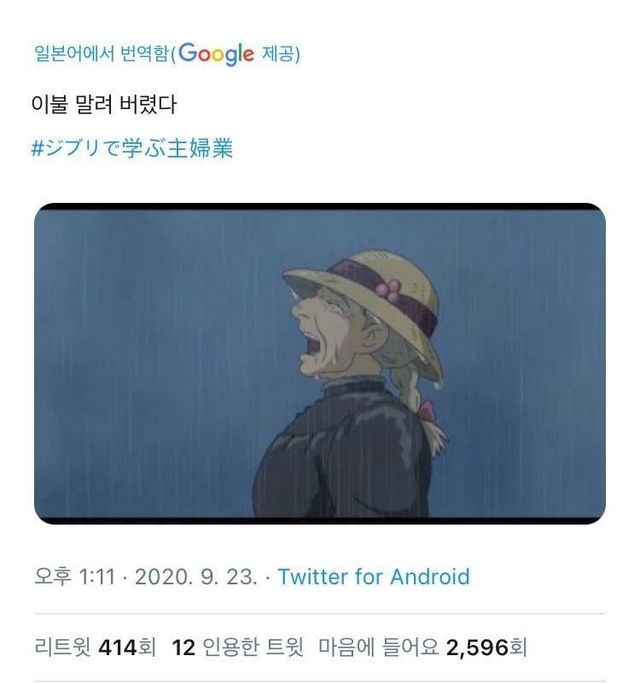The height and width of the screenshot is (684, 640).
Task: Click the number 12 for quote tweets
Action: point(182,648)
